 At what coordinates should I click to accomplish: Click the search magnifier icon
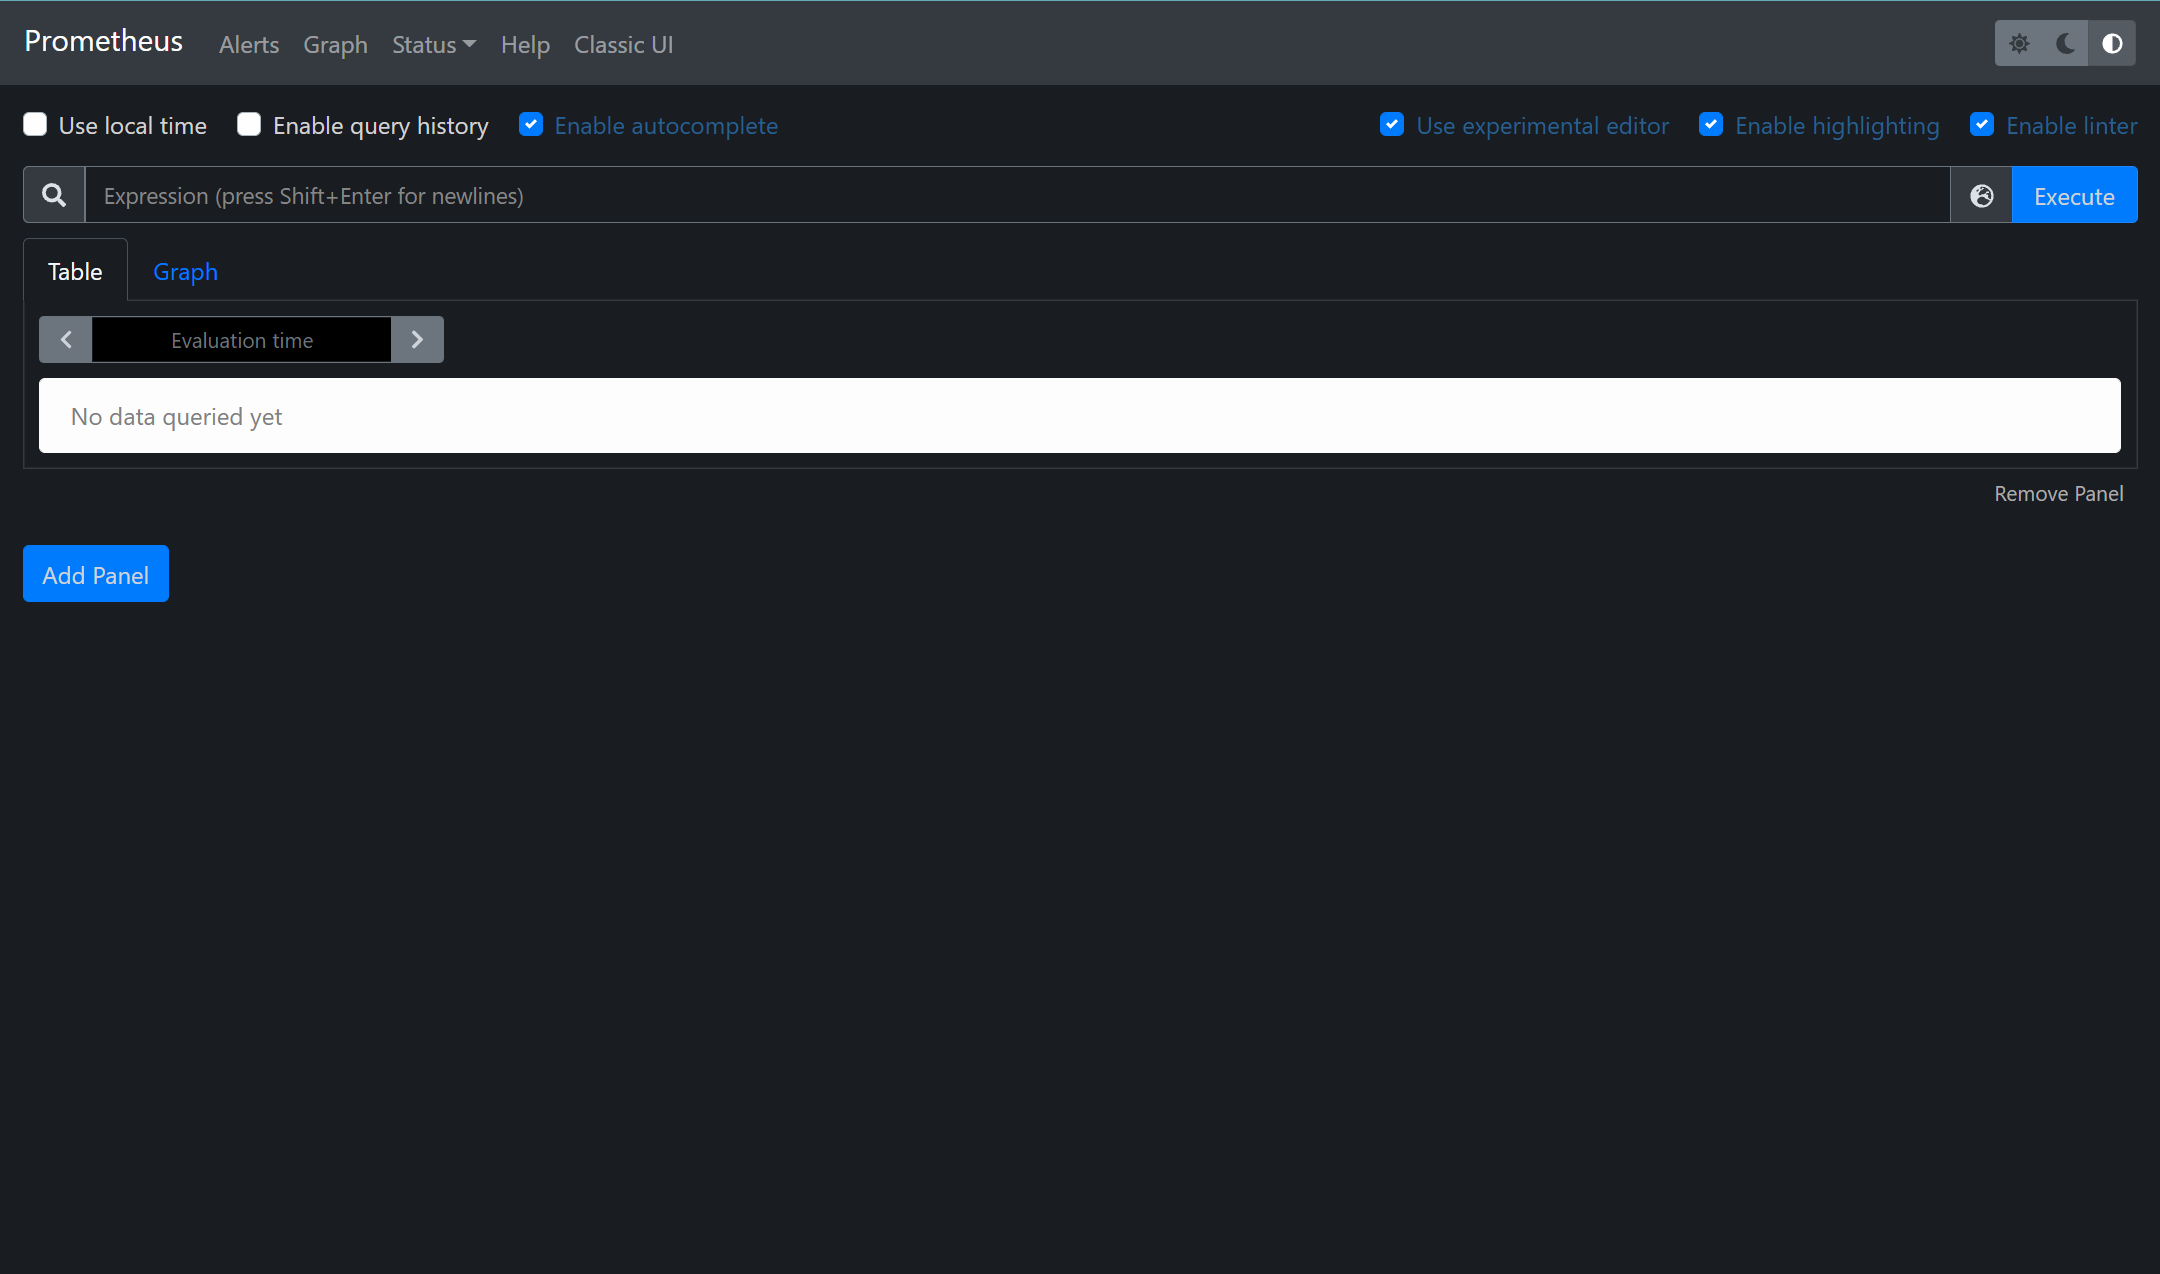pyautogui.click(x=54, y=195)
